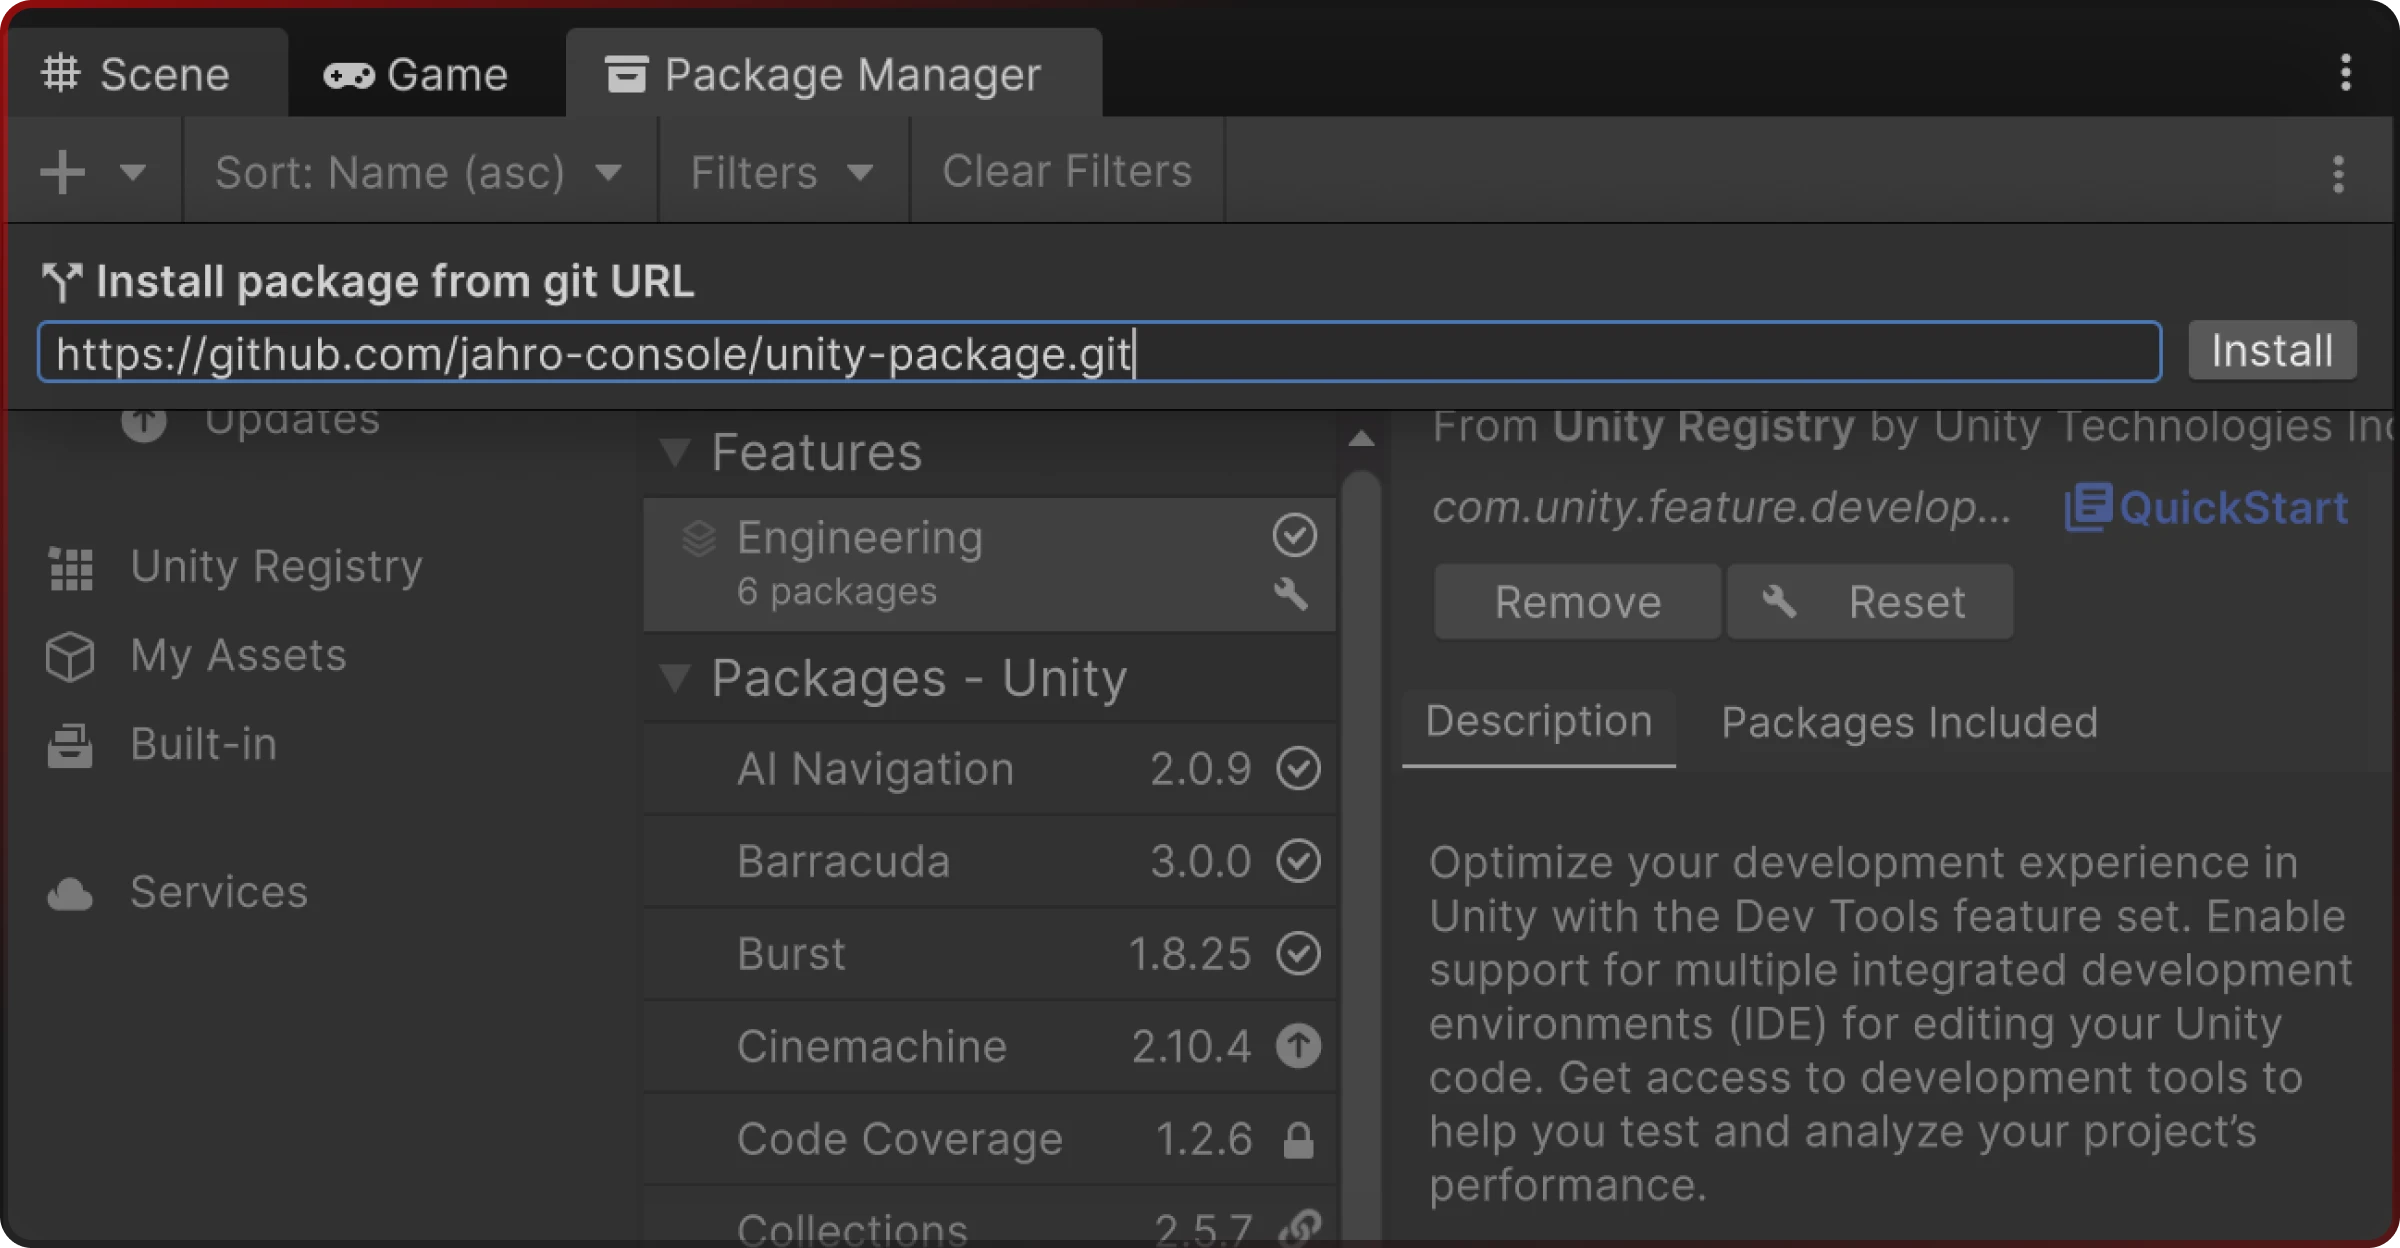Open the QuickStart link
The width and height of the screenshot is (2400, 1248).
click(2206, 507)
